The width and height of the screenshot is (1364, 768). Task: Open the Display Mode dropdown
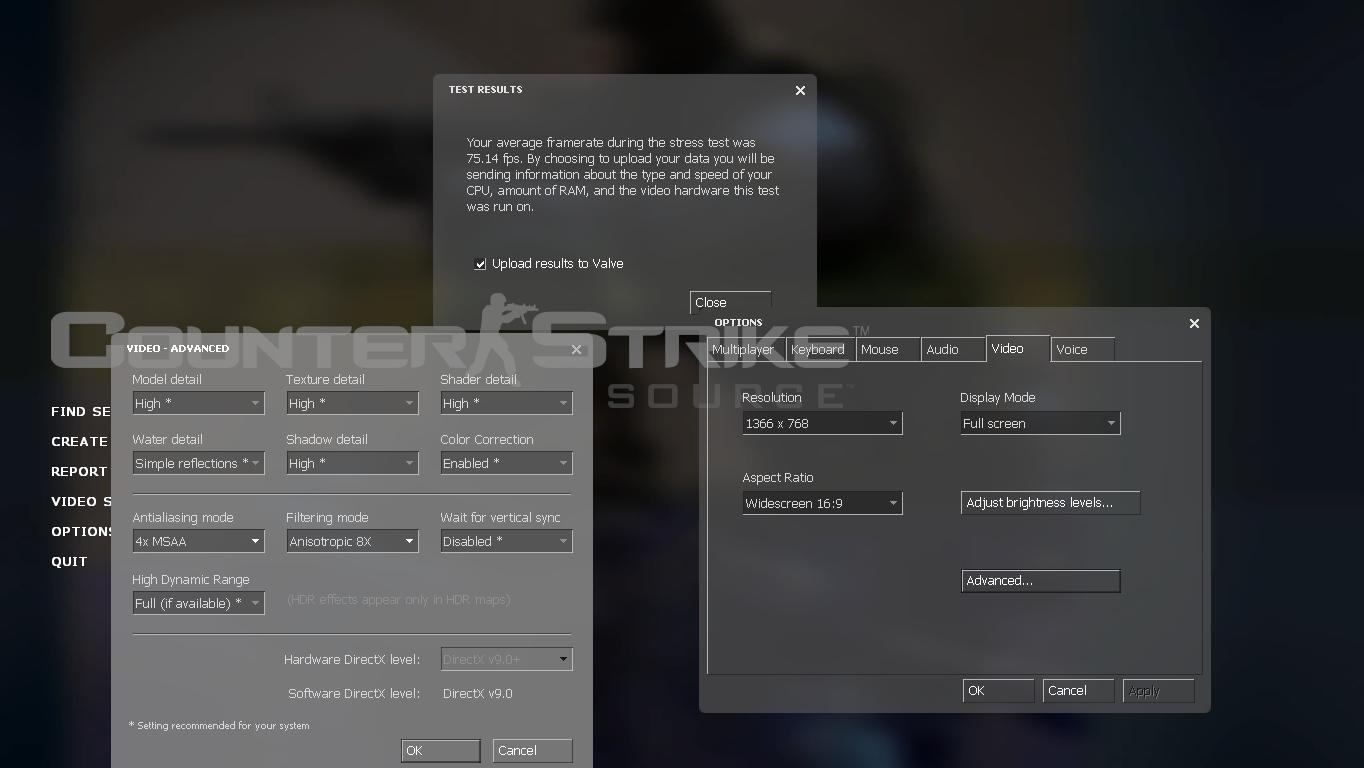coord(1040,423)
